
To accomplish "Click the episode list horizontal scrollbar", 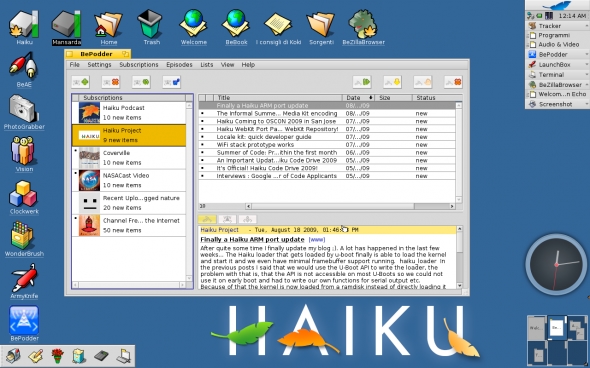I will tap(350, 206).
